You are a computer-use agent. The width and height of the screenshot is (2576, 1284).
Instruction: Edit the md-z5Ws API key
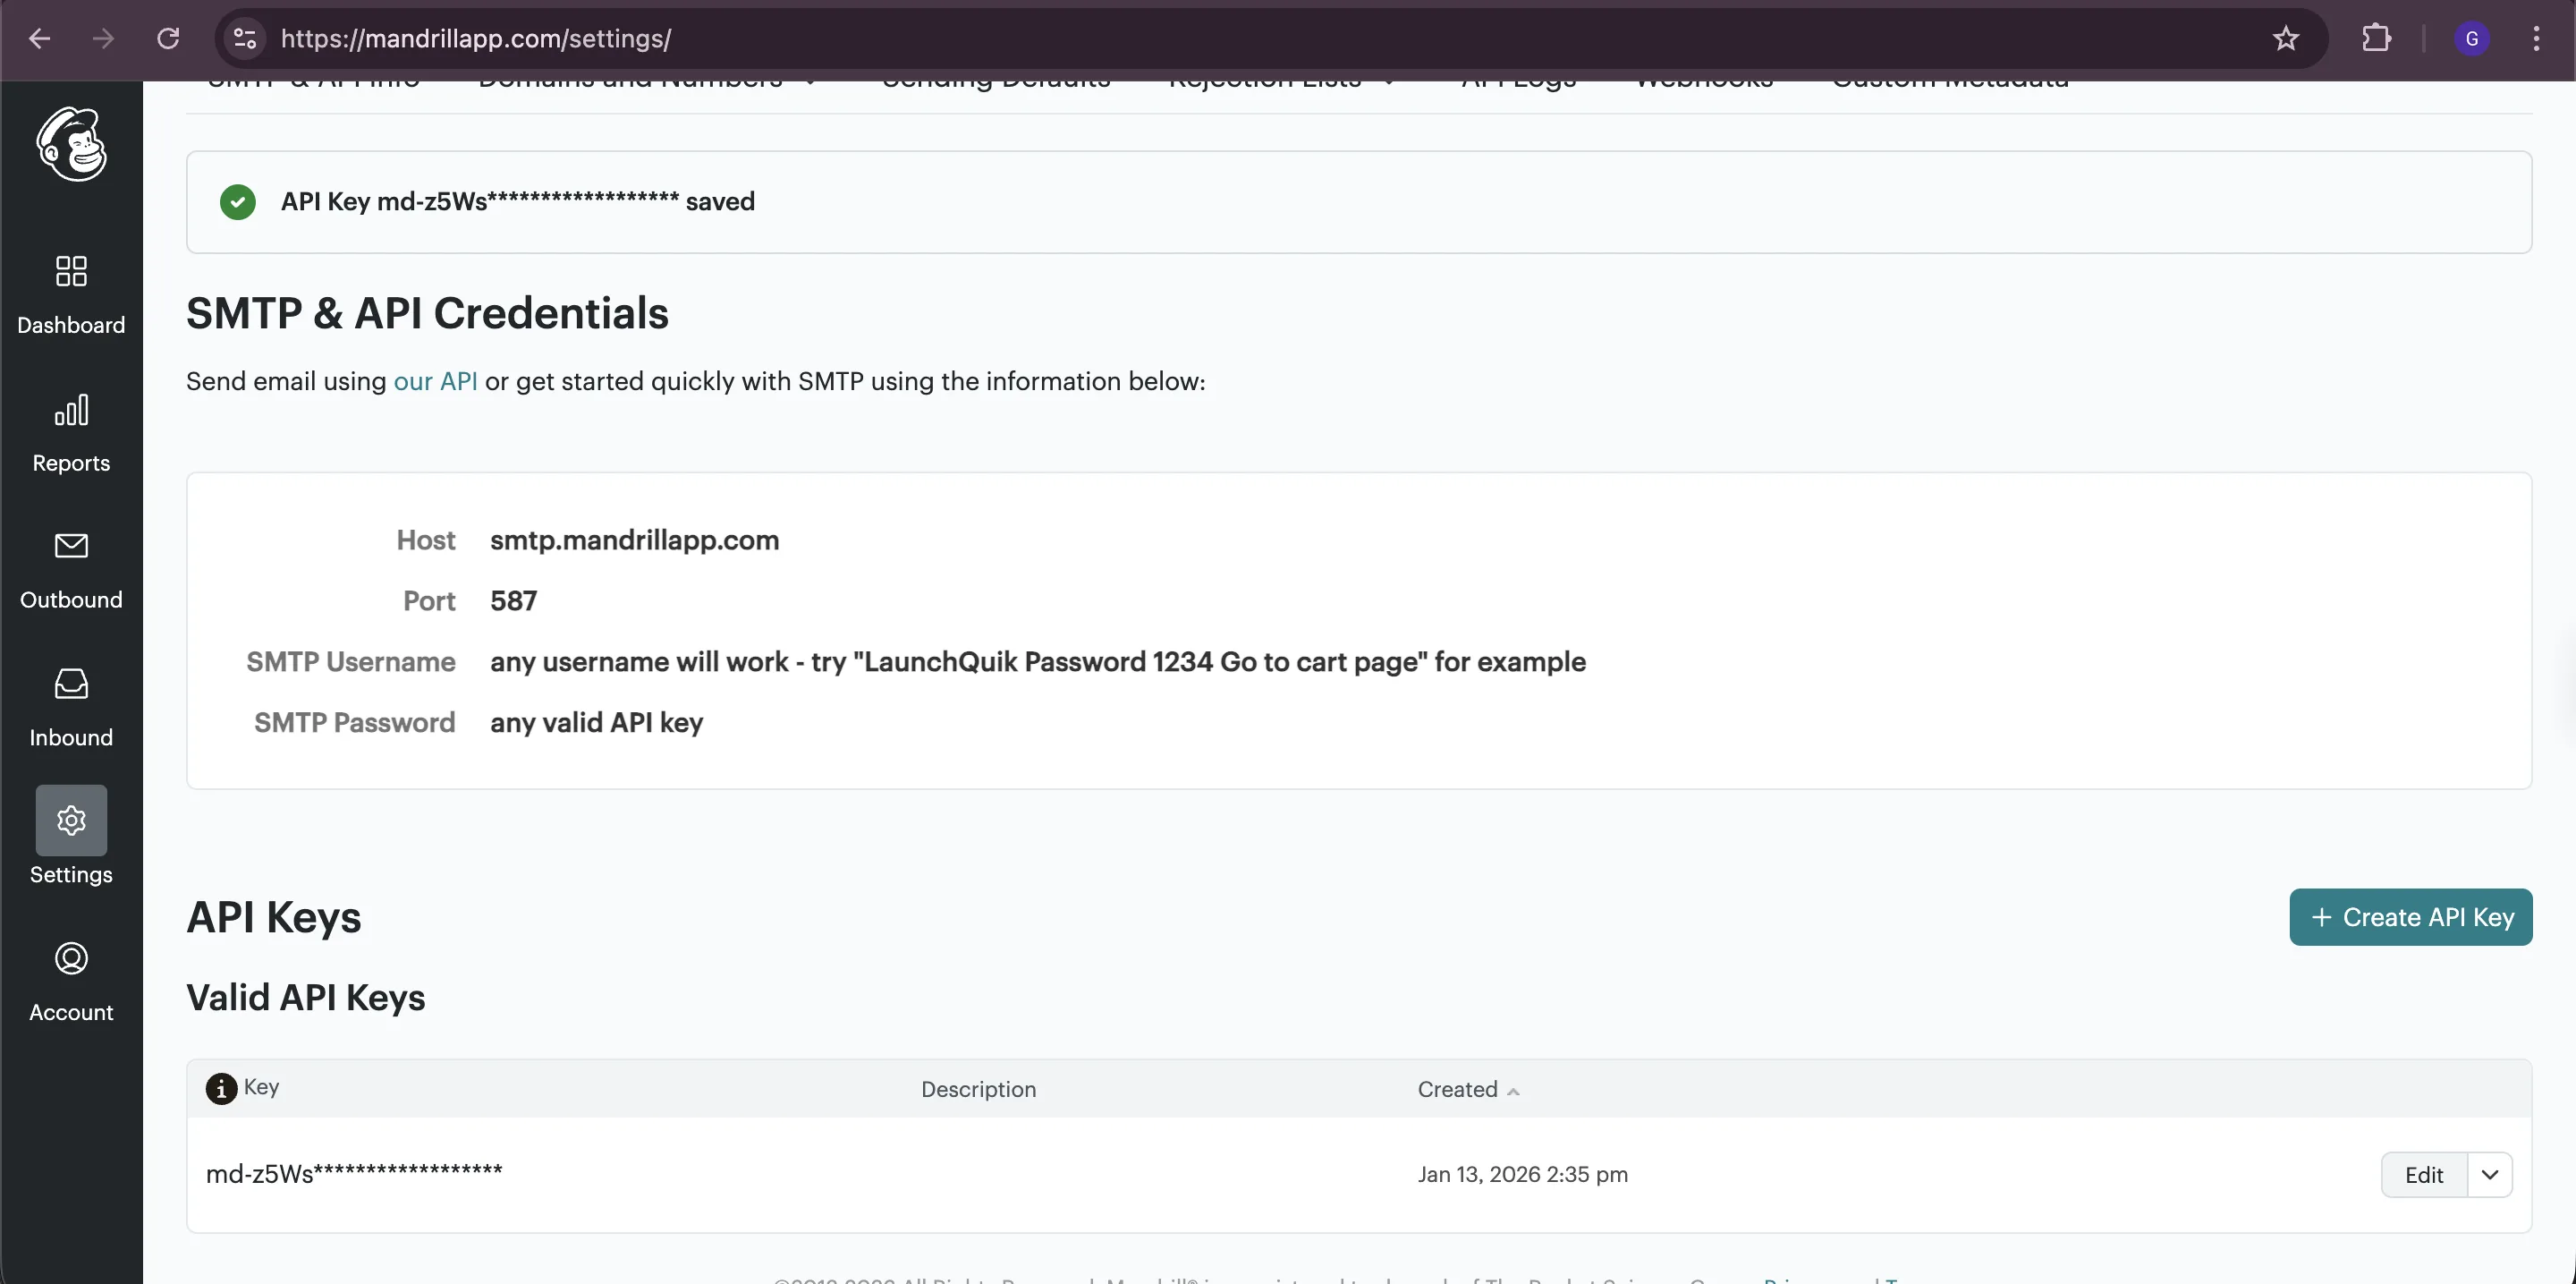coord(2424,1174)
